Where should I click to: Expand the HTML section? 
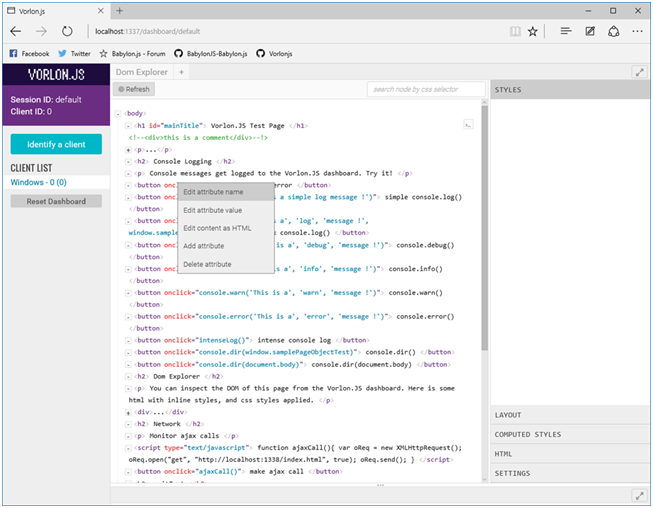[570, 454]
